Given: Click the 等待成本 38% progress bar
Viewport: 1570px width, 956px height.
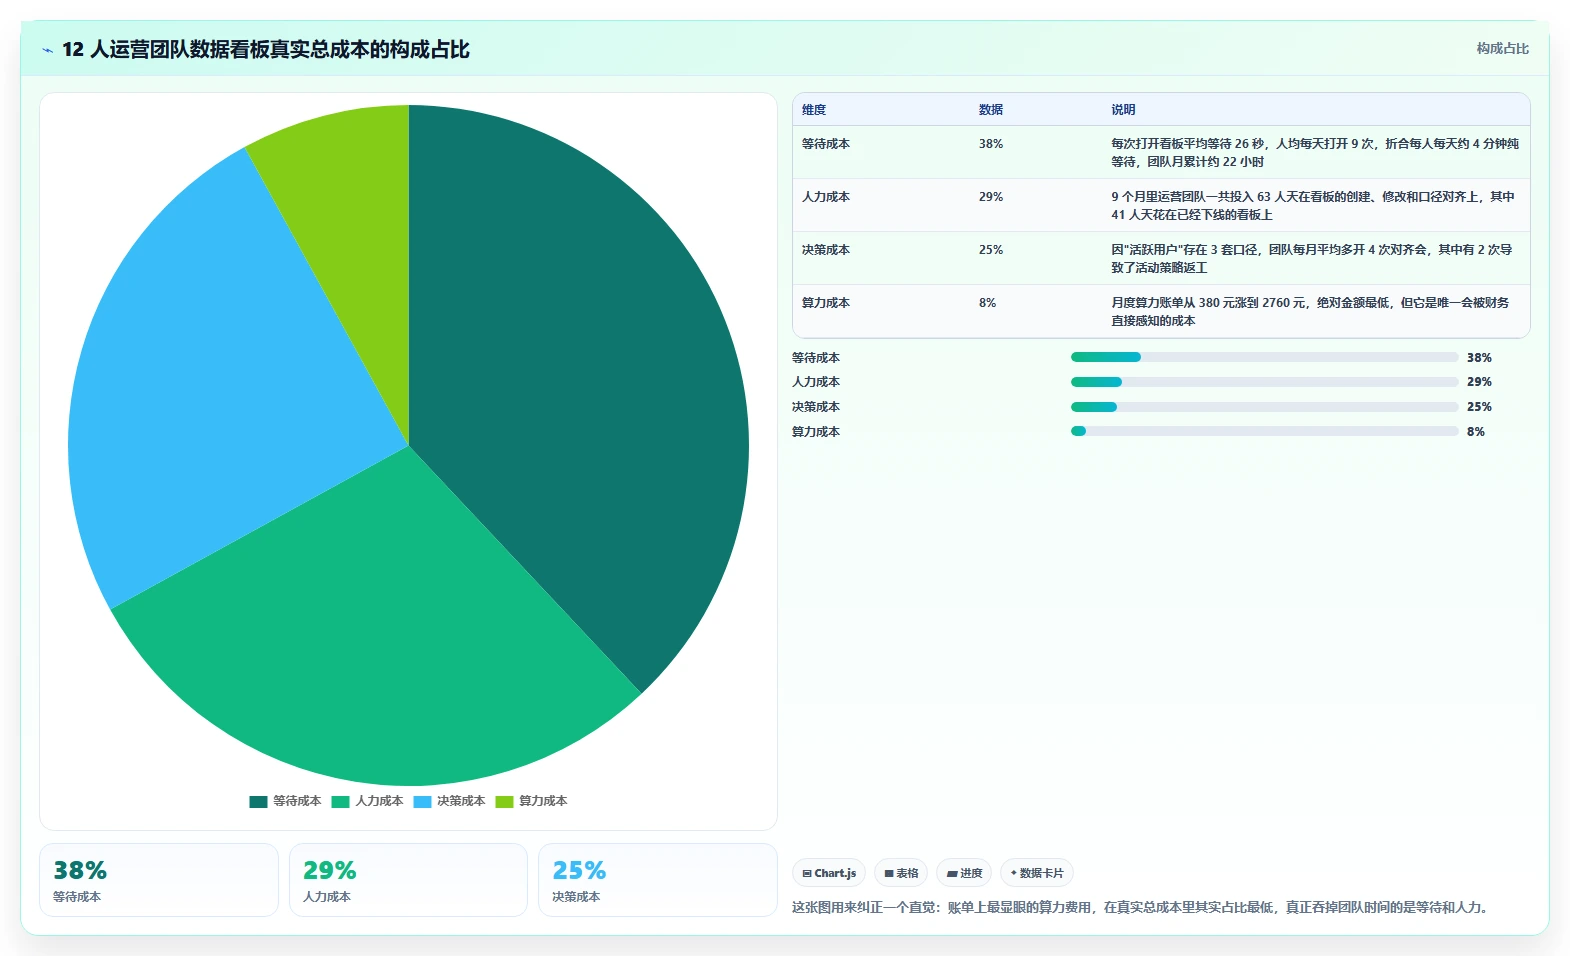Looking at the screenshot, I should click(x=1264, y=357).
